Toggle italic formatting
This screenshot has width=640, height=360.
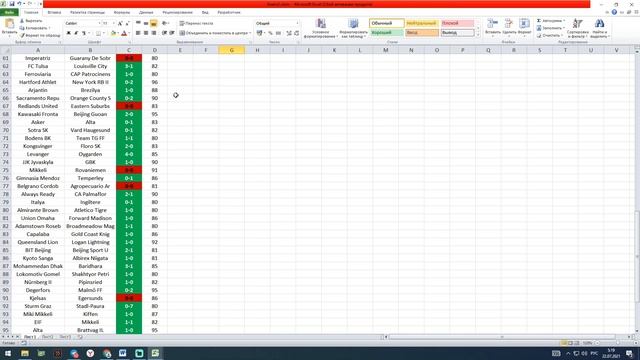click(76, 33)
